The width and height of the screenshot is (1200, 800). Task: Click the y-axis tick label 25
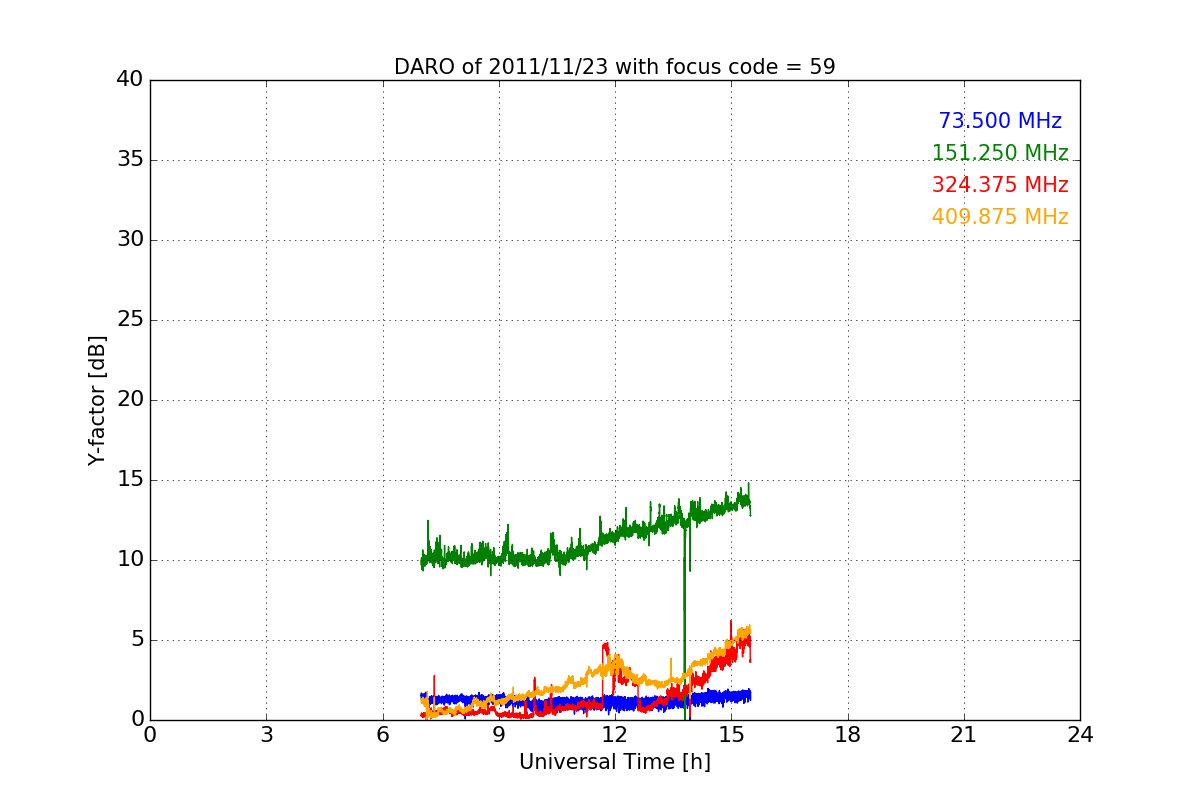(x=130, y=320)
